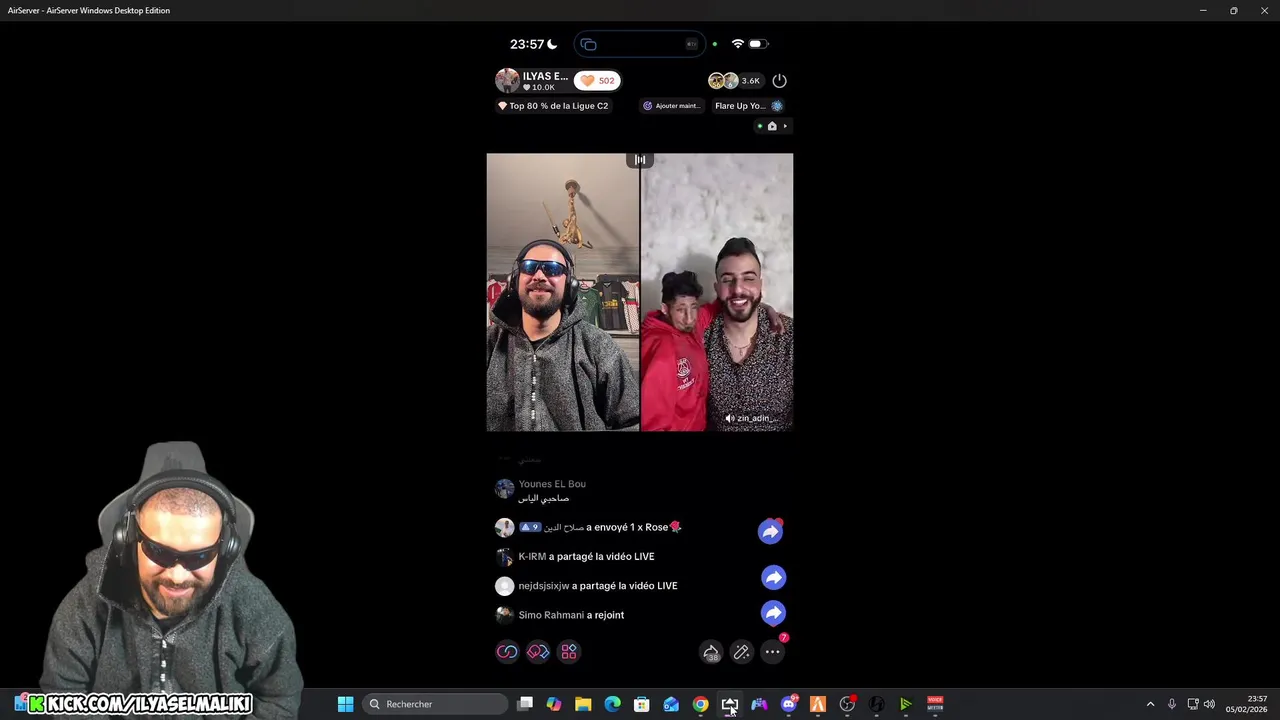Open the volume speaker tray icon
This screenshot has width=1280, height=720.
1209,704
